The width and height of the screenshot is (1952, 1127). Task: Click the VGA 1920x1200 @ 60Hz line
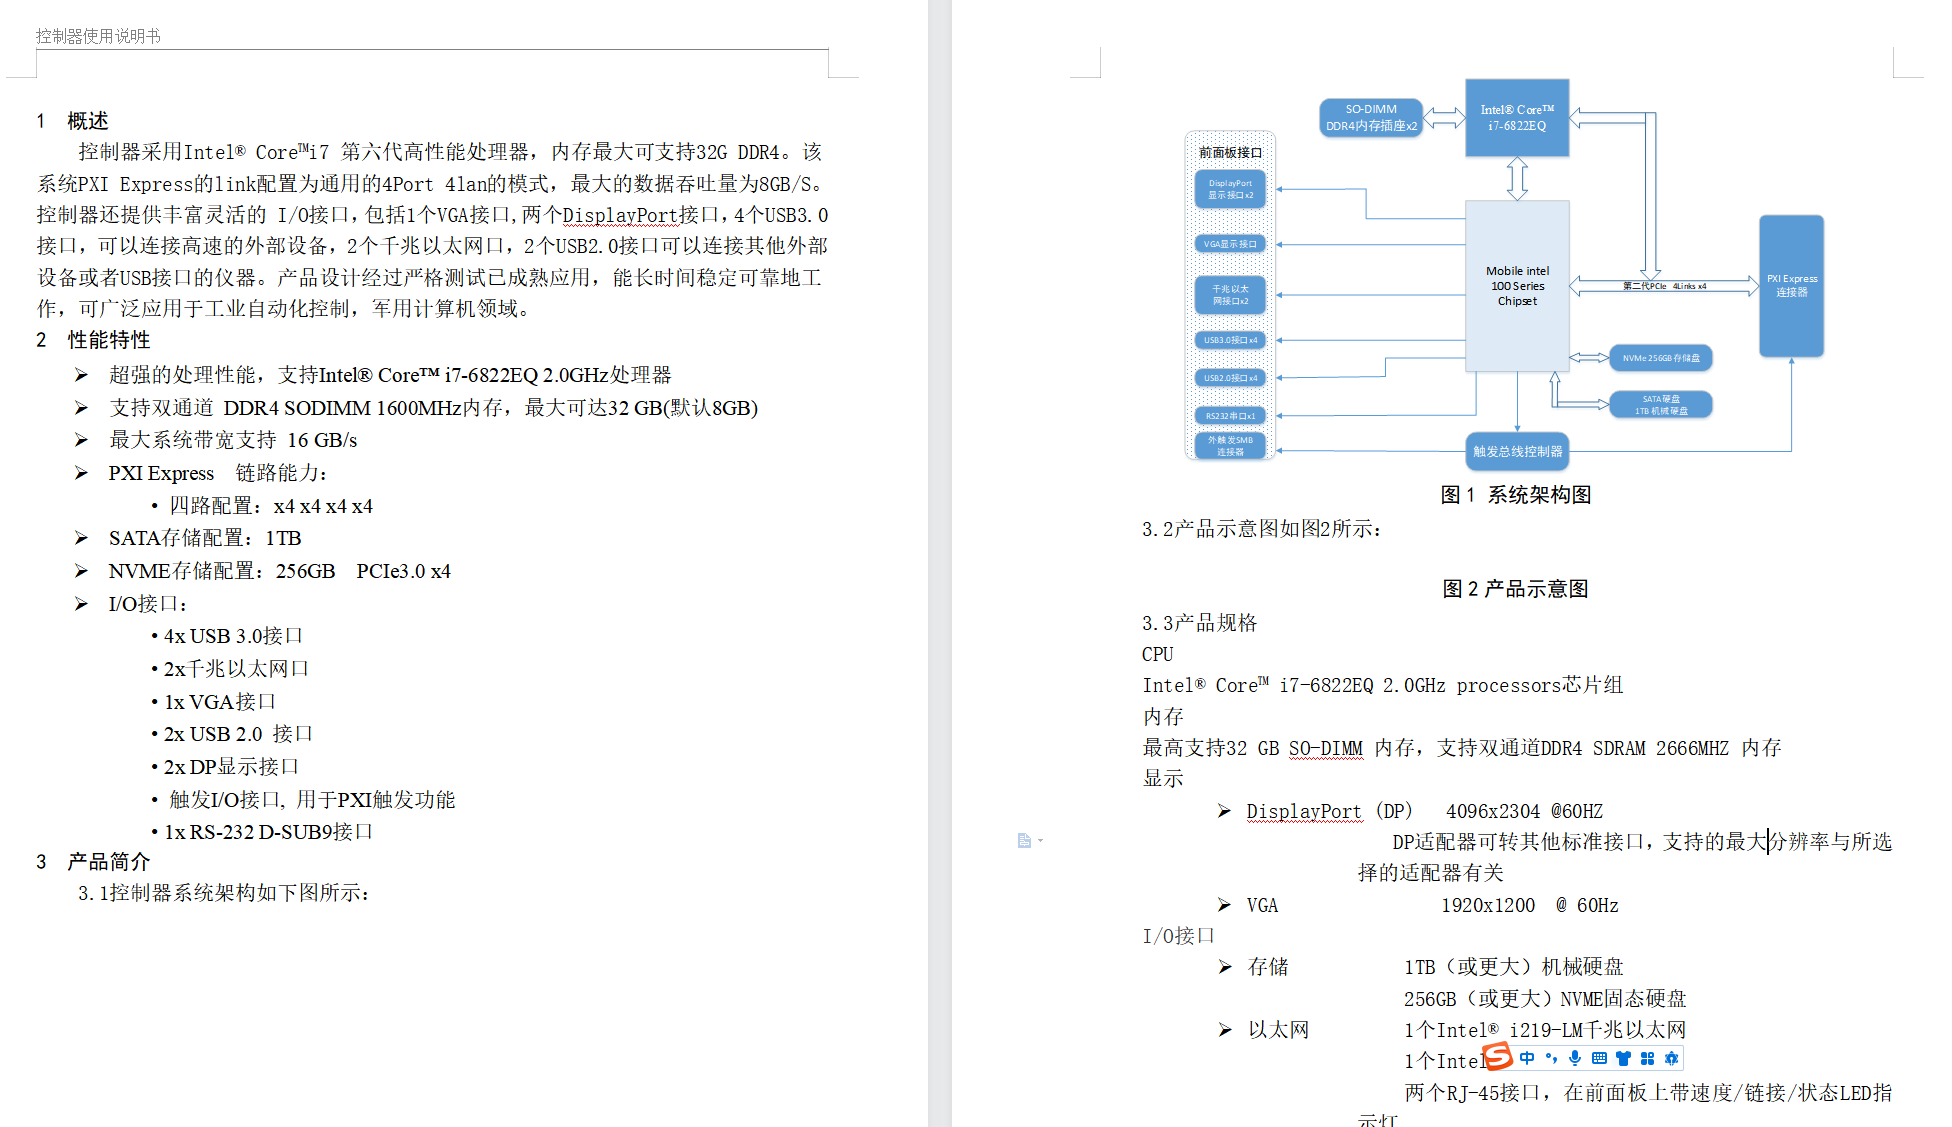coord(1432,905)
